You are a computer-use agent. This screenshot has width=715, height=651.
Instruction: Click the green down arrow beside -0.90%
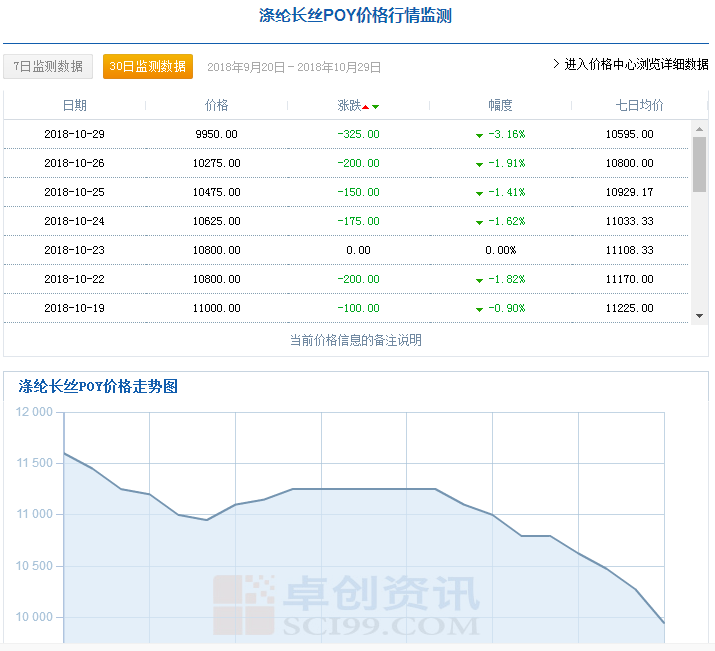[x=479, y=309]
